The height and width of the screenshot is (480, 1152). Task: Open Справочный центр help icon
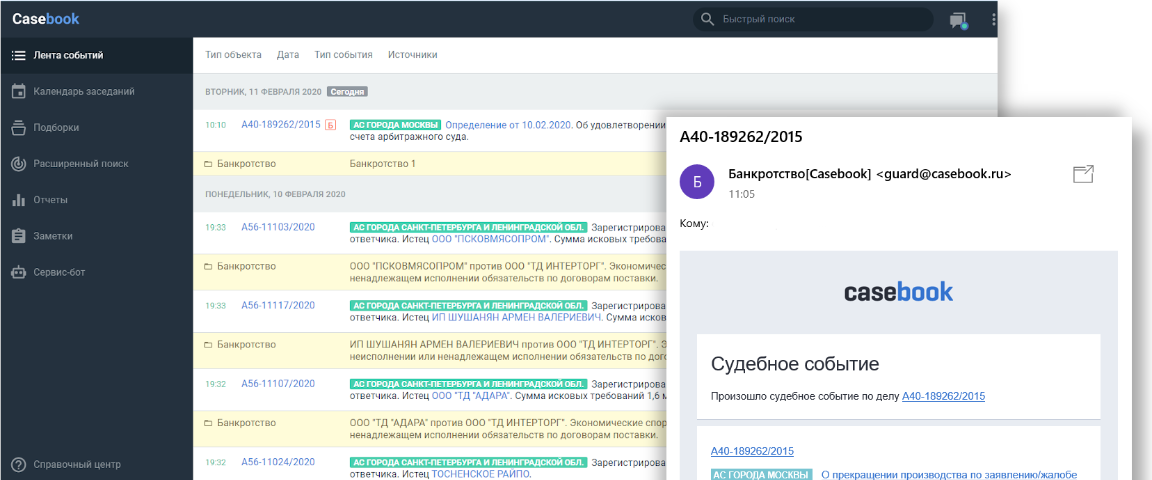[x=19, y=465]
